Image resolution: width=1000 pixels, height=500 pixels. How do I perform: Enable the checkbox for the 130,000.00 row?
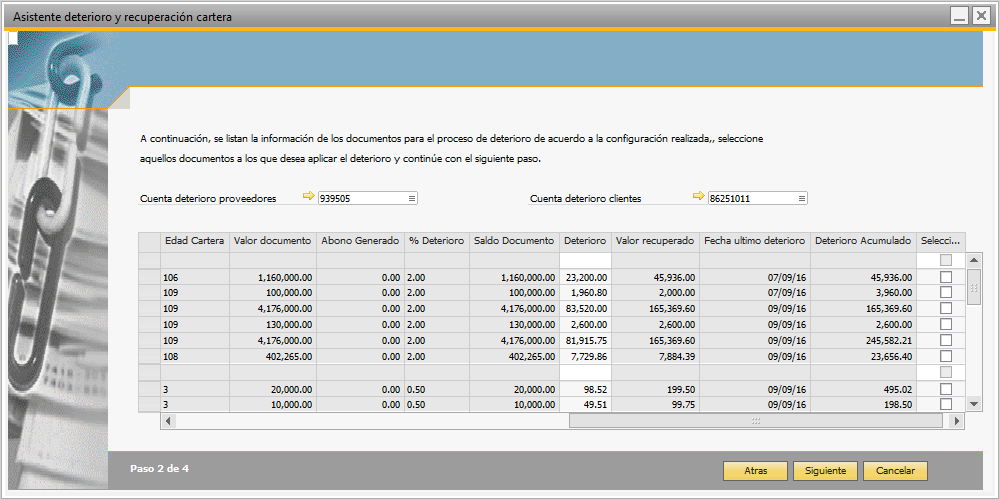coord(946,324)
